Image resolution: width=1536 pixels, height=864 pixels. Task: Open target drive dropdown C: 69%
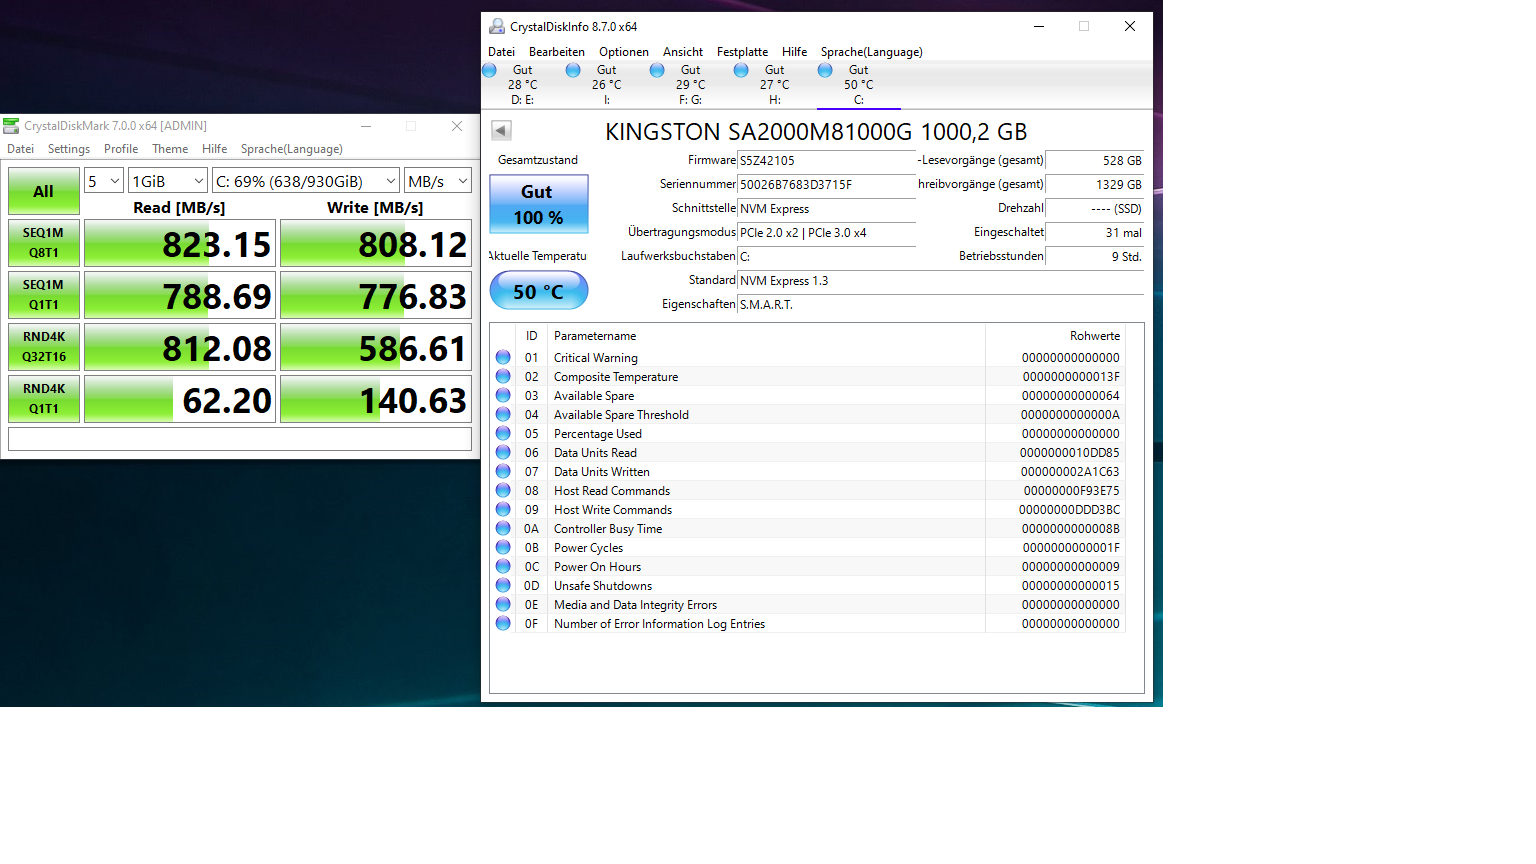coord(306,181)
